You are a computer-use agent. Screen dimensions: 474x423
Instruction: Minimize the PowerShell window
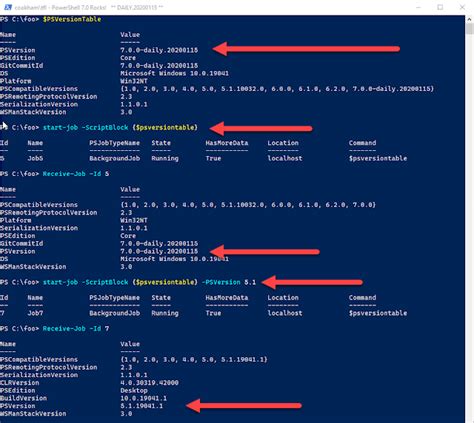pos(418,7)
